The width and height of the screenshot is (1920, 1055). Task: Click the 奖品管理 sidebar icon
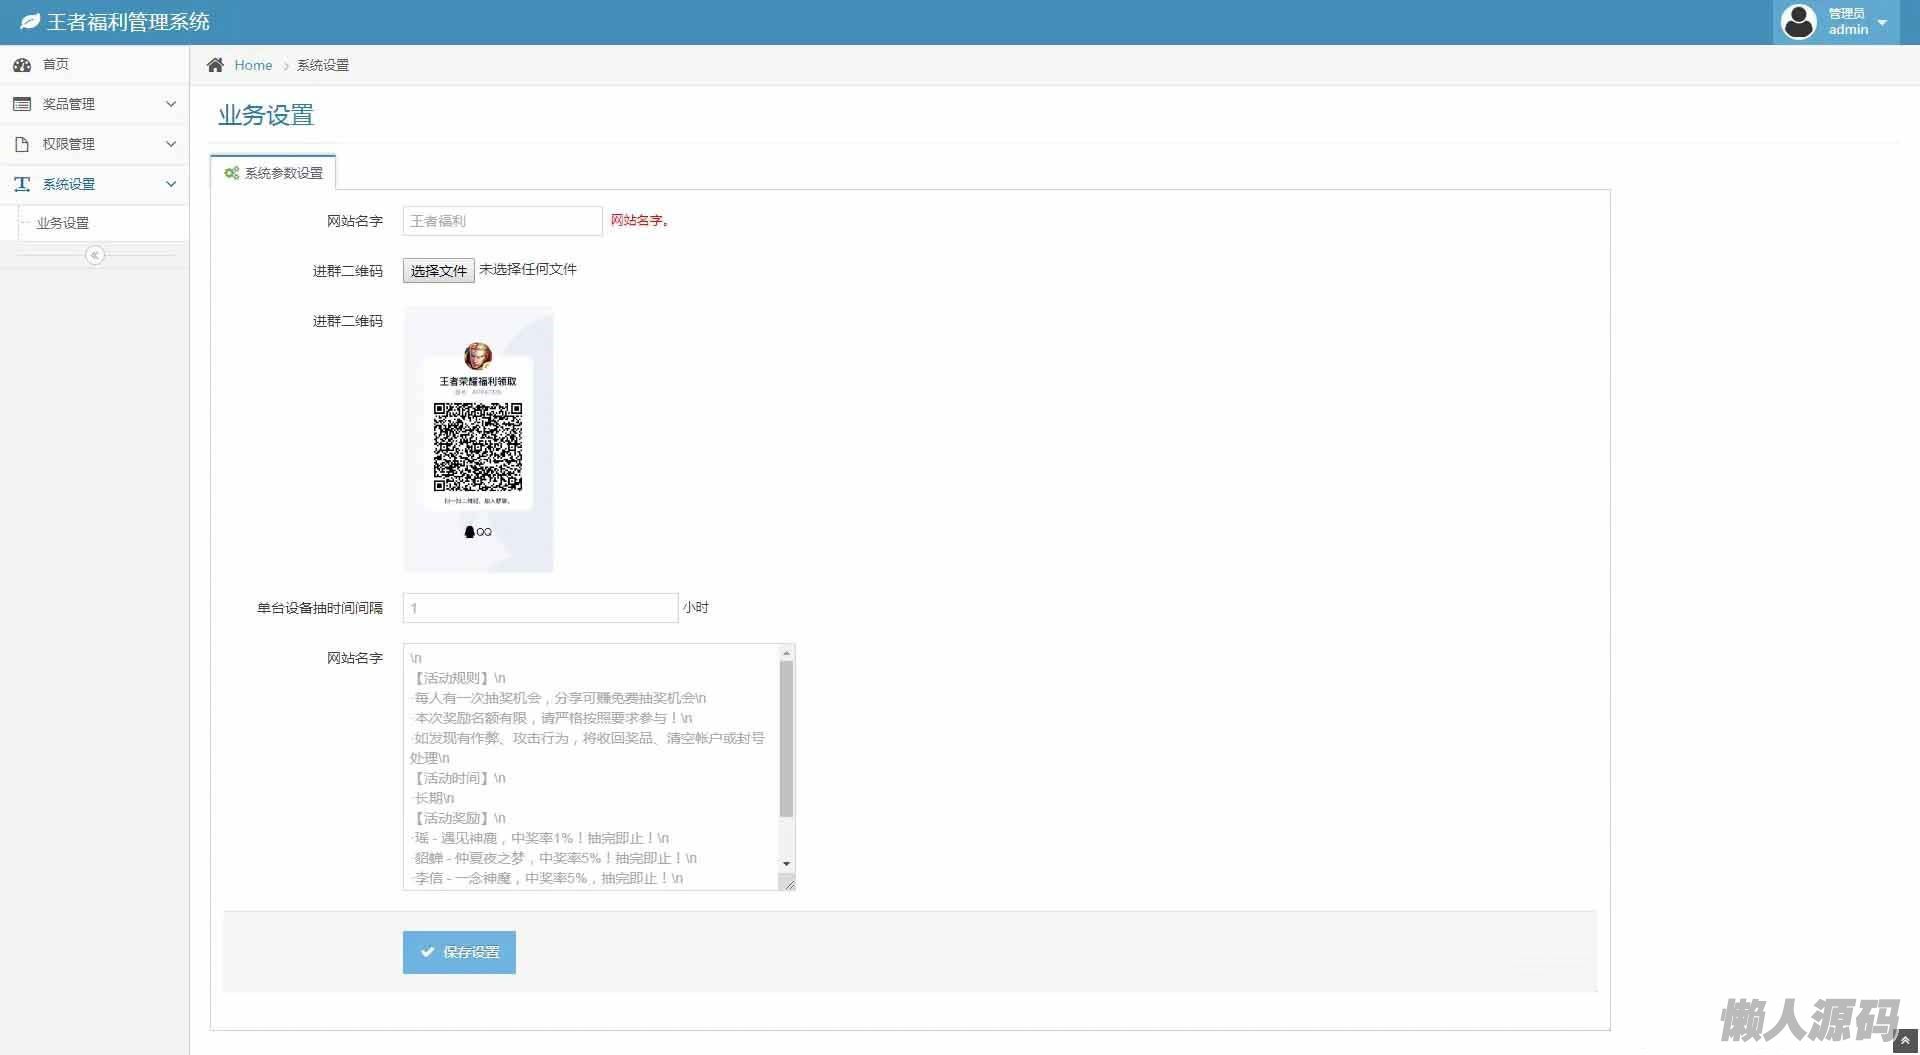pyautogui.click(x=22, y=104)
